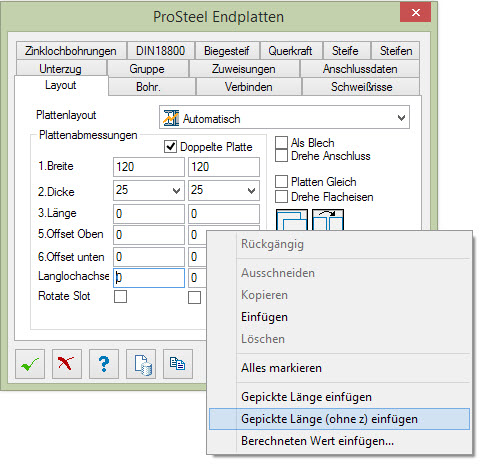494x472 pixels.
Task: Click second Länge input field
Action: (x=224, y=214)
